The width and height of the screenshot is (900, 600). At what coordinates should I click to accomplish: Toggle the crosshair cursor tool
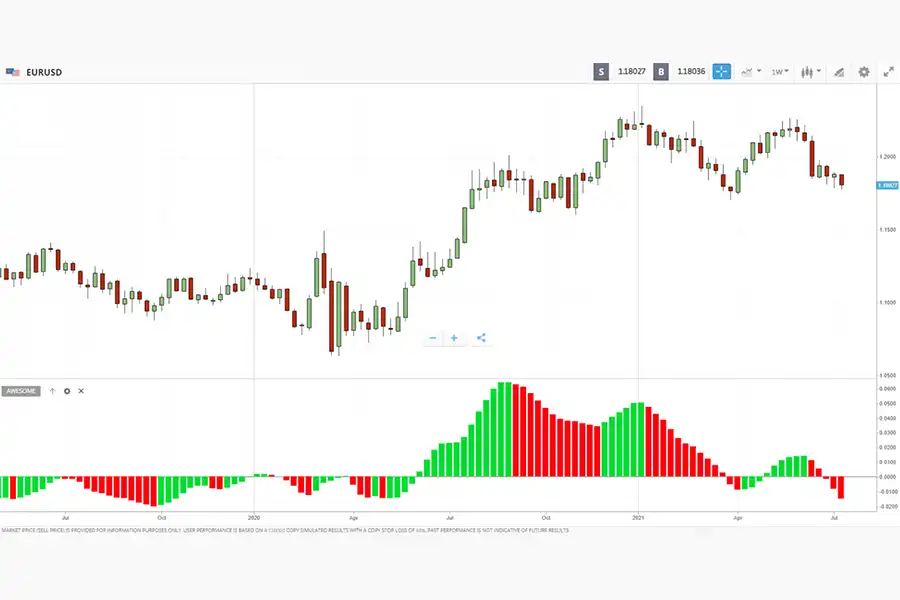pyautogui.click(x=721, y=72)
